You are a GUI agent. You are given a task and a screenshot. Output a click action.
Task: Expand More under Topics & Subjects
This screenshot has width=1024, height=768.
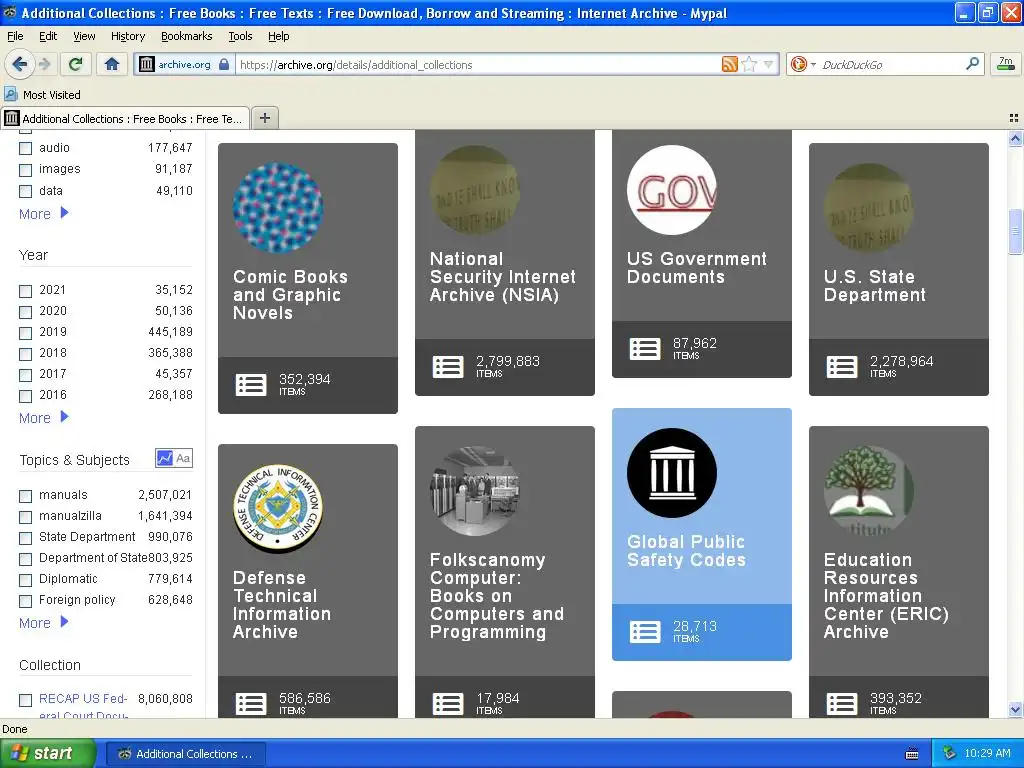coord(44,622)
